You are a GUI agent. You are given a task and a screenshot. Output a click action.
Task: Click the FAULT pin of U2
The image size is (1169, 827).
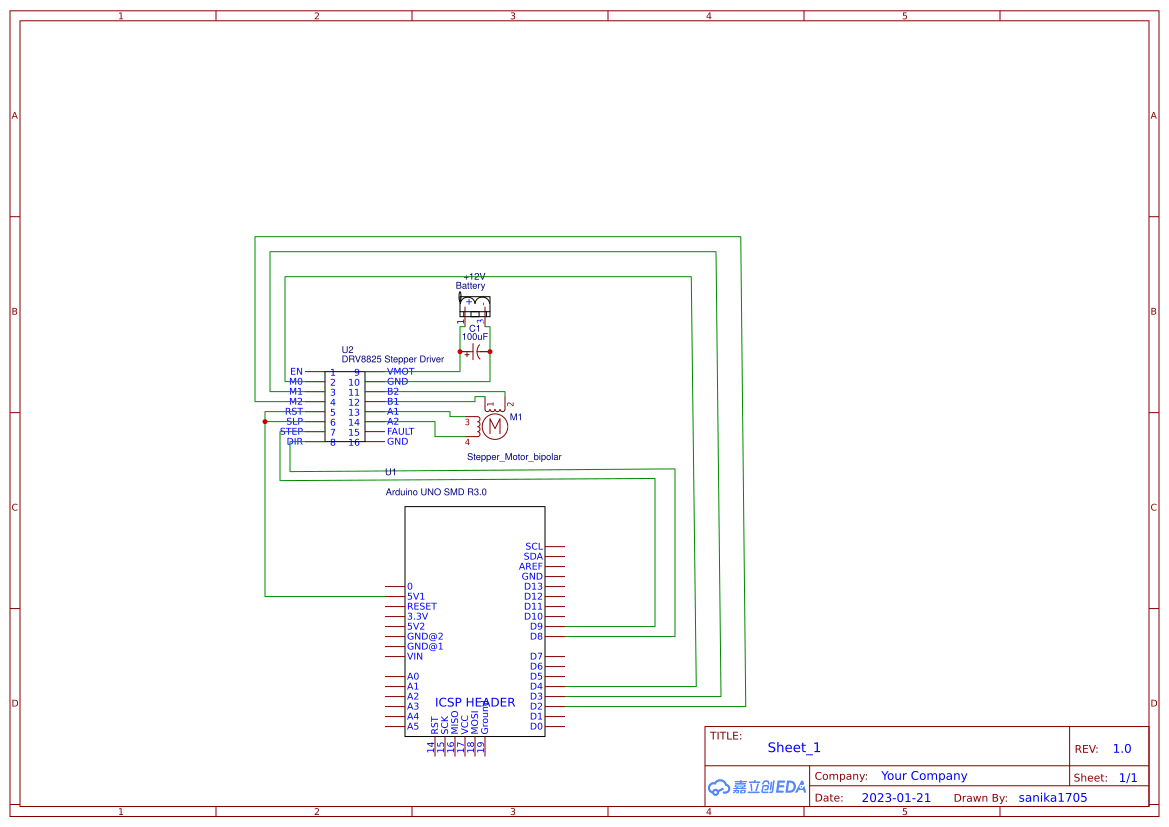(399, 431)
